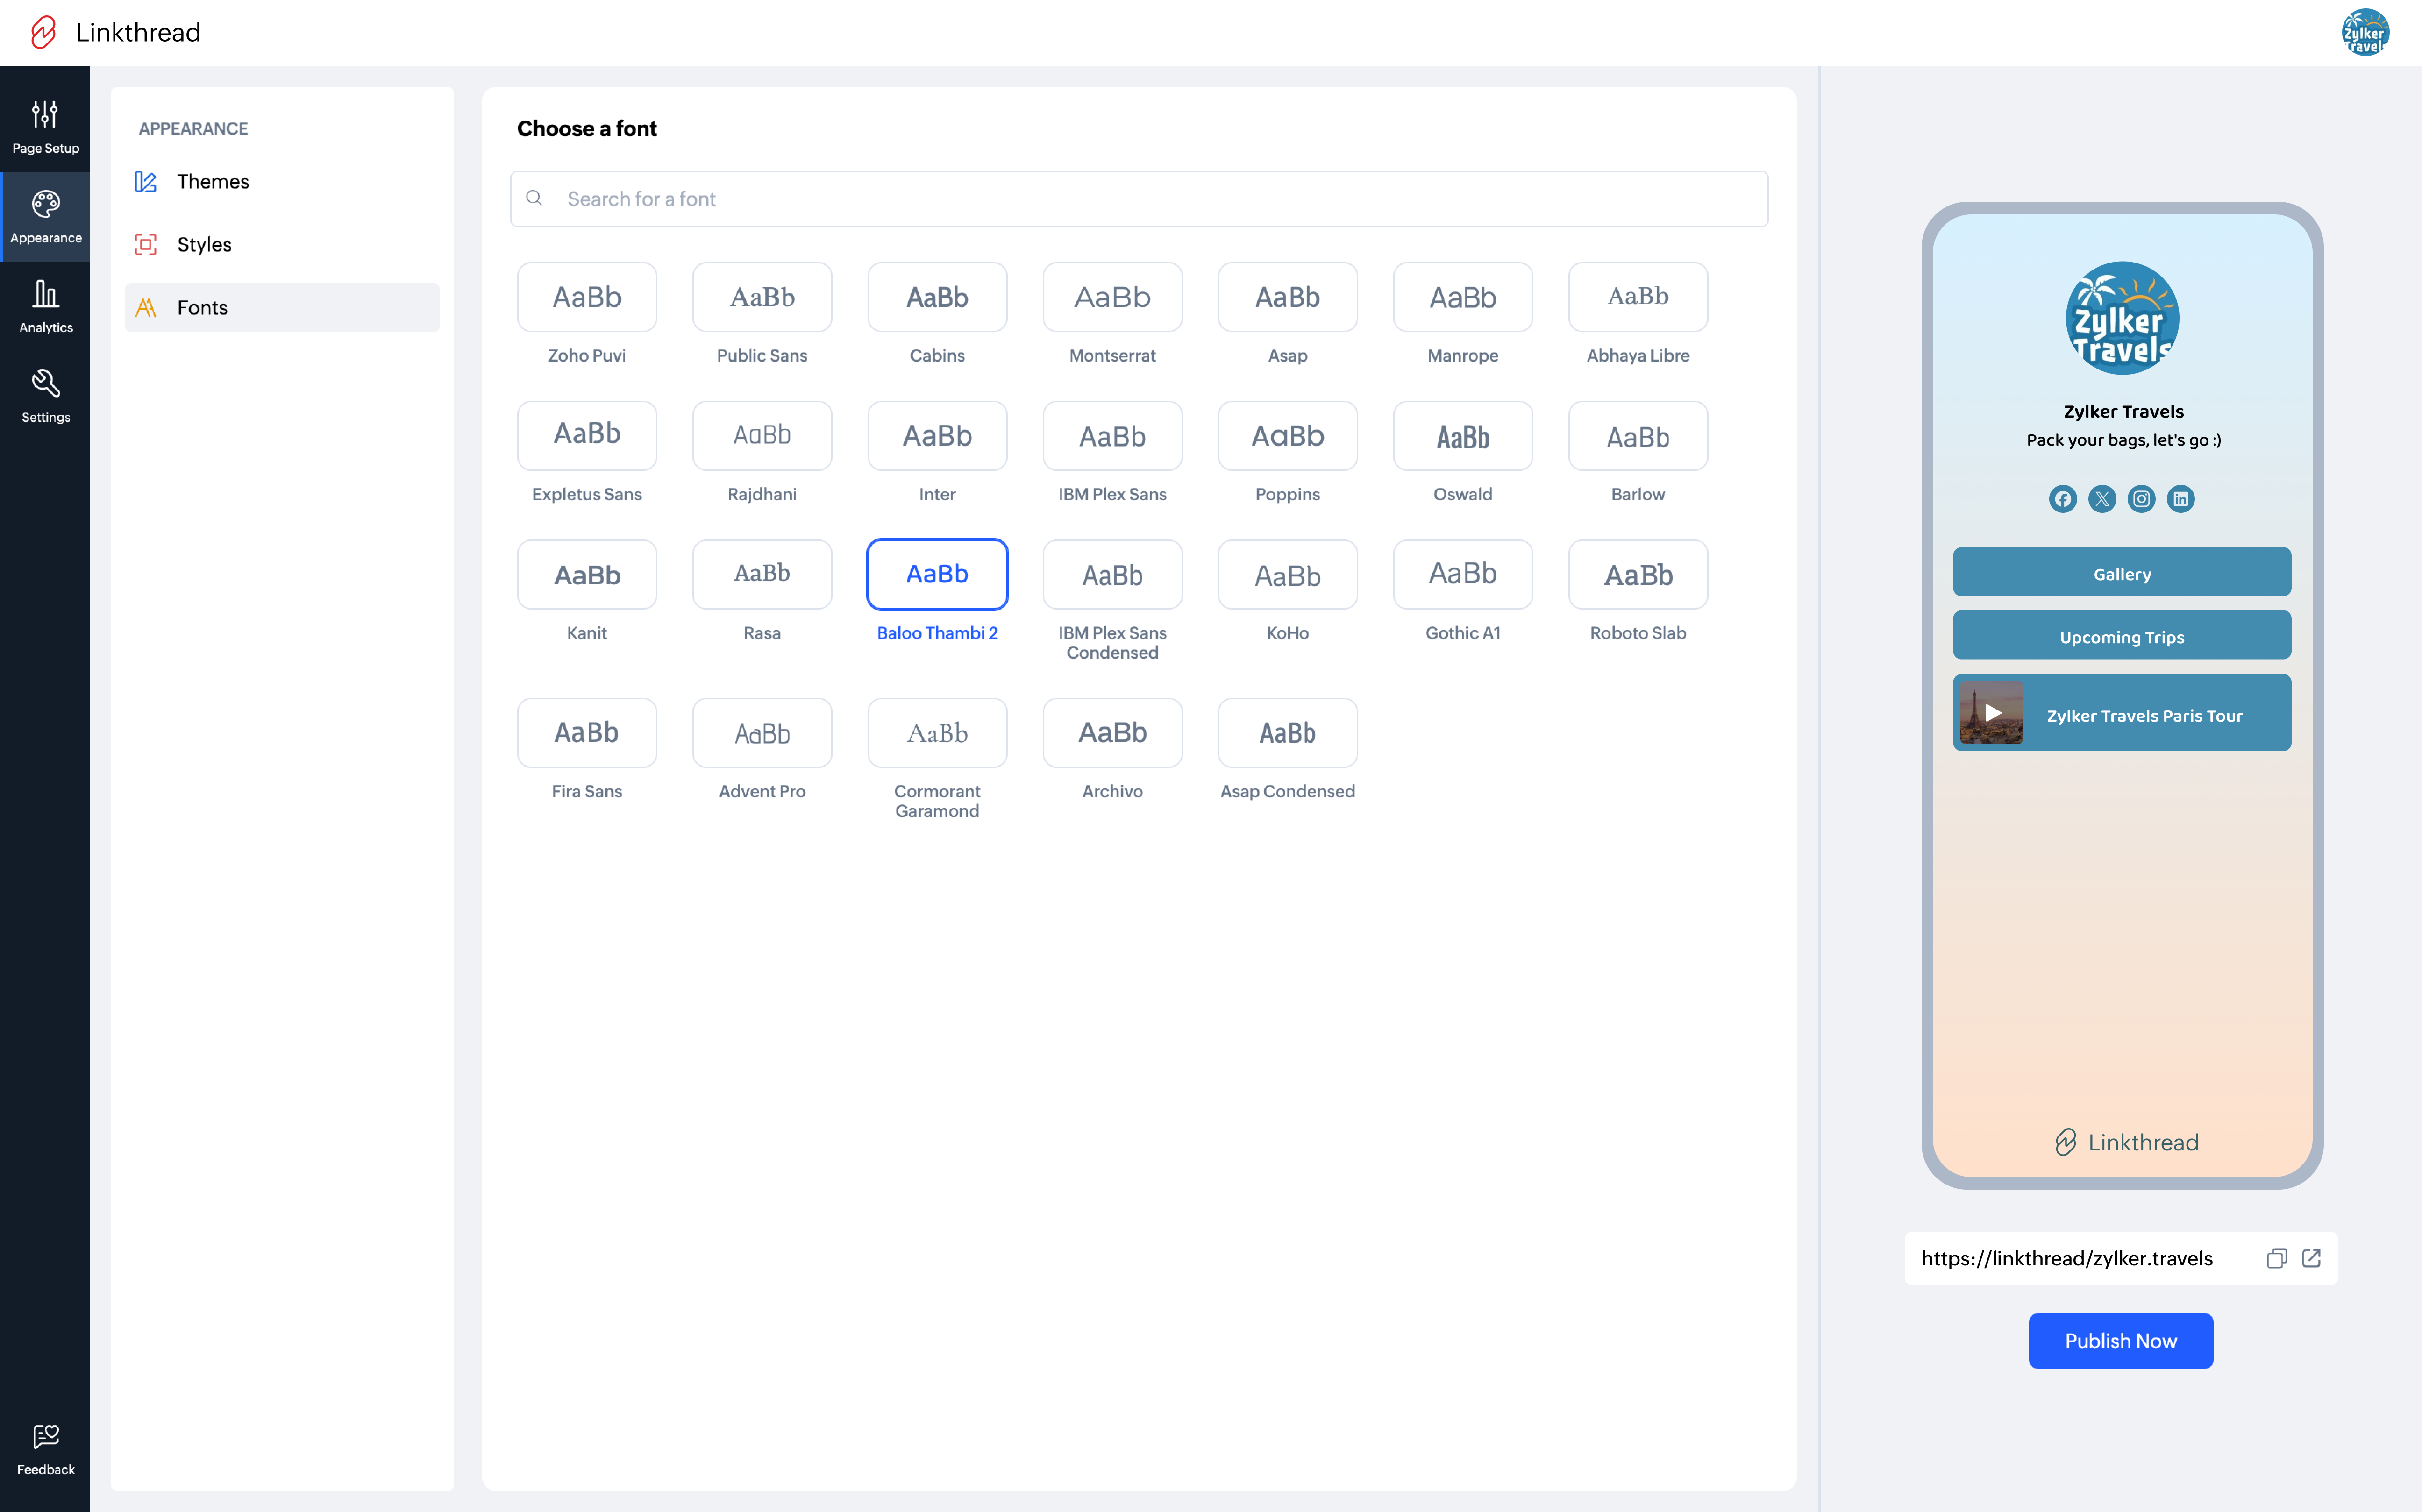Select the Montserrat font tile
2422x1512 pixels.
(1112, 297)
